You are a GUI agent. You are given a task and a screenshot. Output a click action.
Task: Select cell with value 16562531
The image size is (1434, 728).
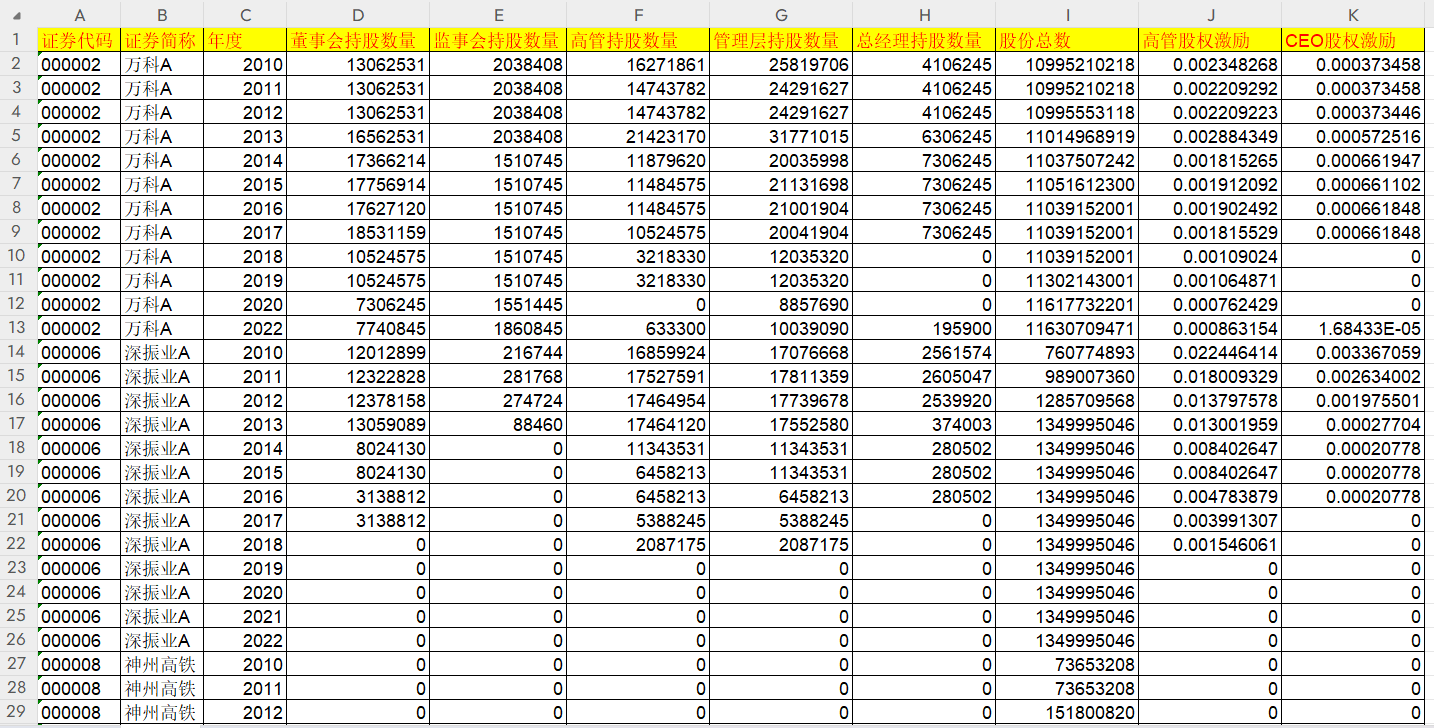click(358, 136)
